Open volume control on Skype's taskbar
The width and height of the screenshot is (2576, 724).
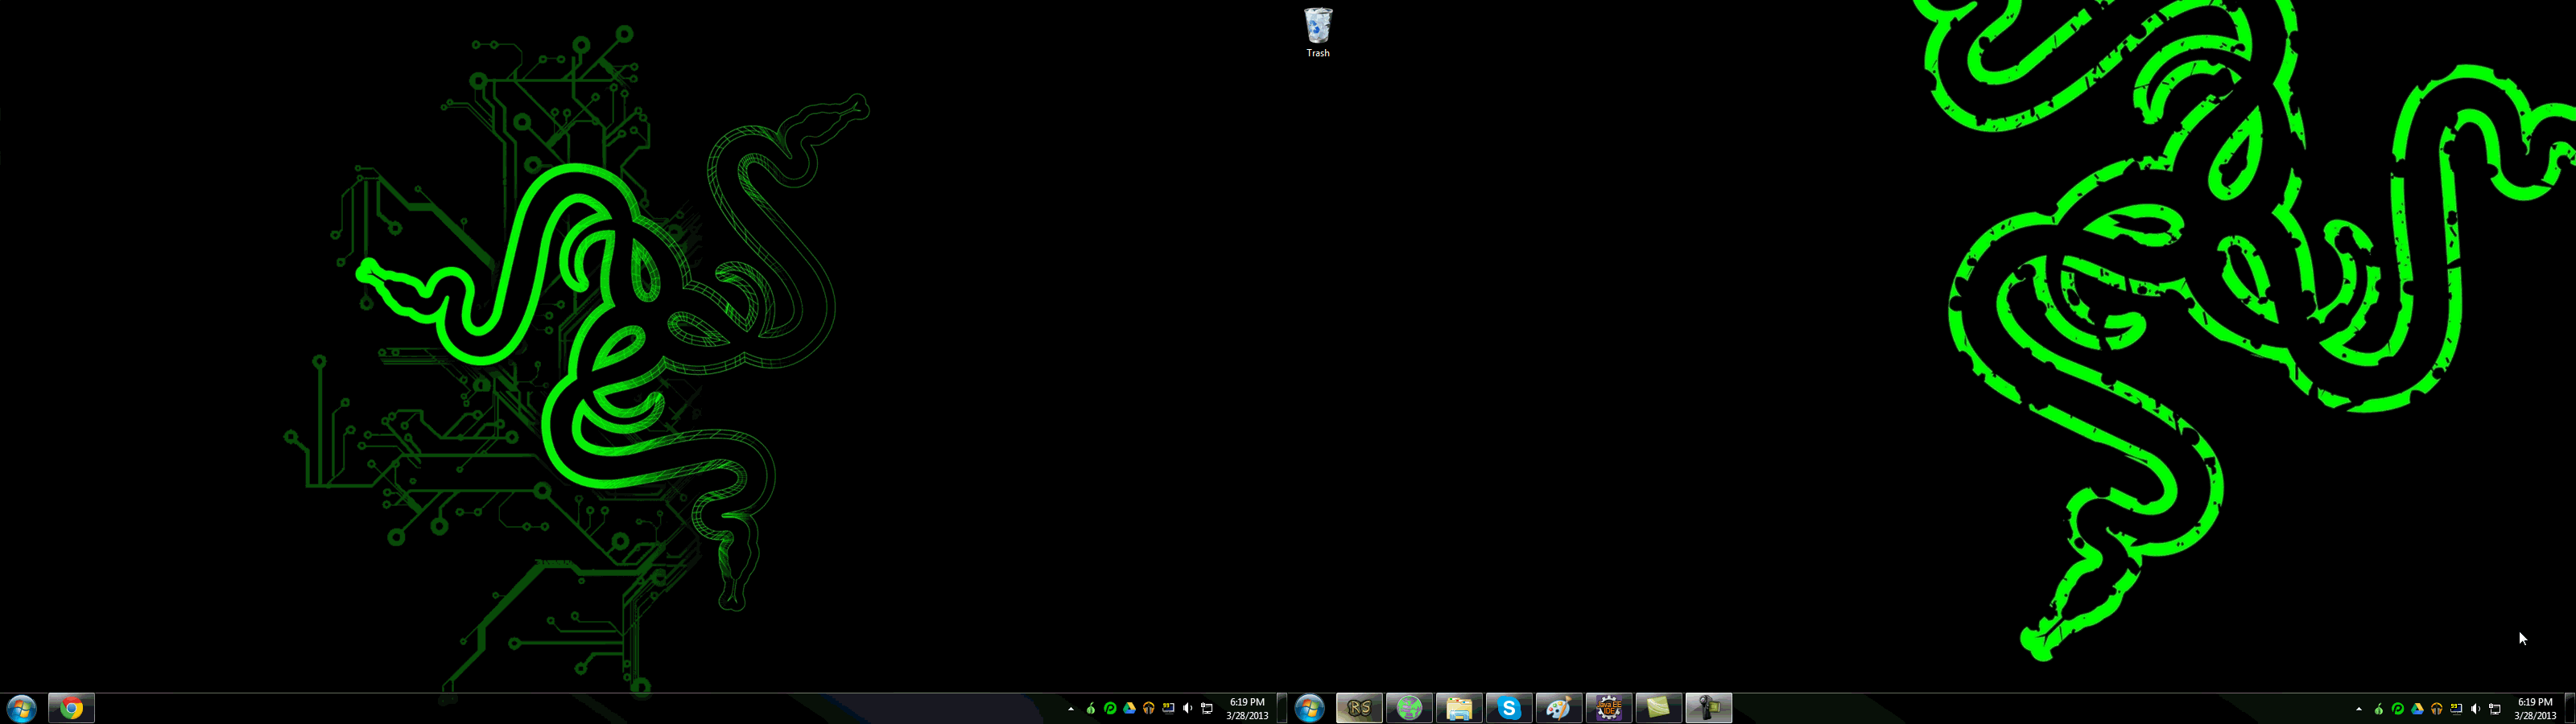click(2475, 709)
